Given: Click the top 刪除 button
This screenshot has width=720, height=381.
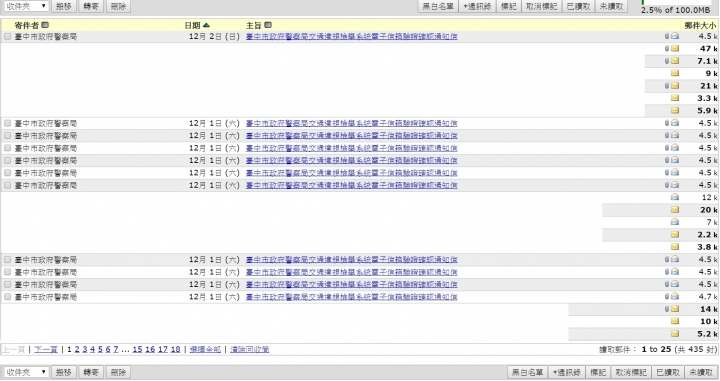Looking at the screenshot, I should pyautogui.click(x=118, y=6).
